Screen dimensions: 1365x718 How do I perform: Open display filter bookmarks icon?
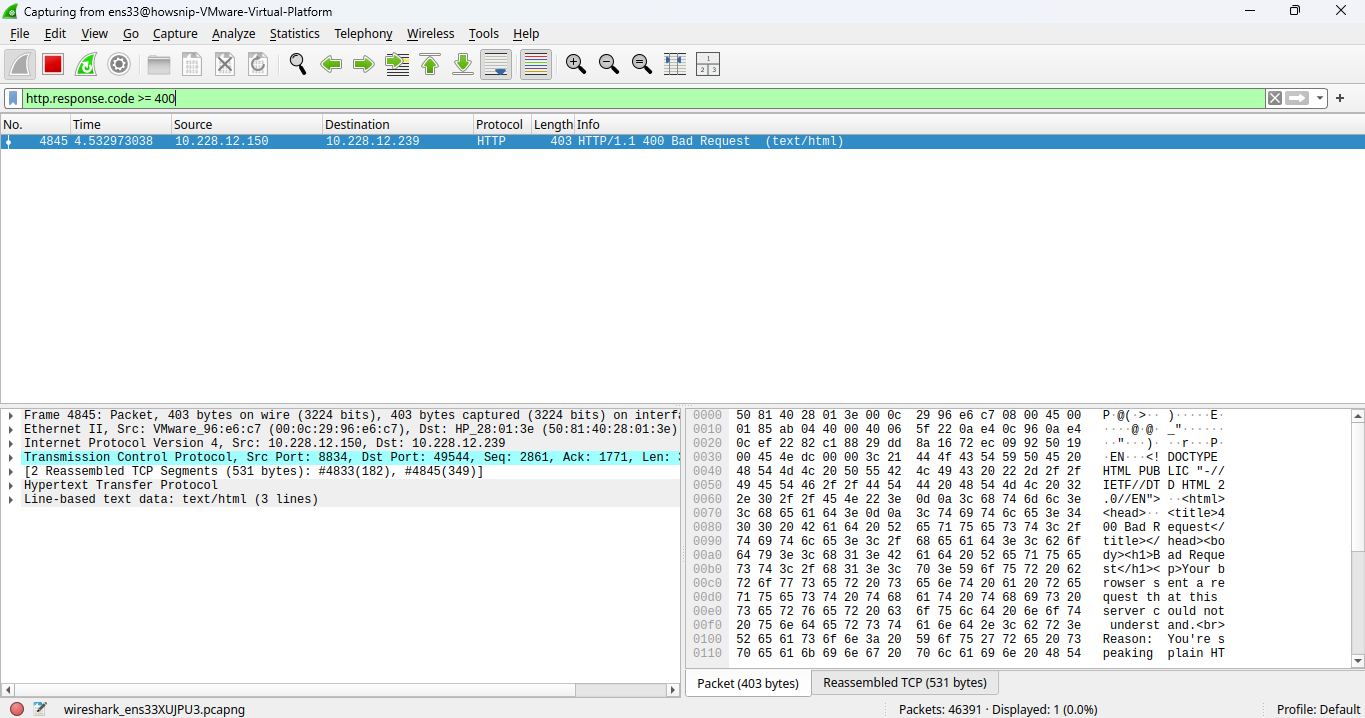coord(13,98)
